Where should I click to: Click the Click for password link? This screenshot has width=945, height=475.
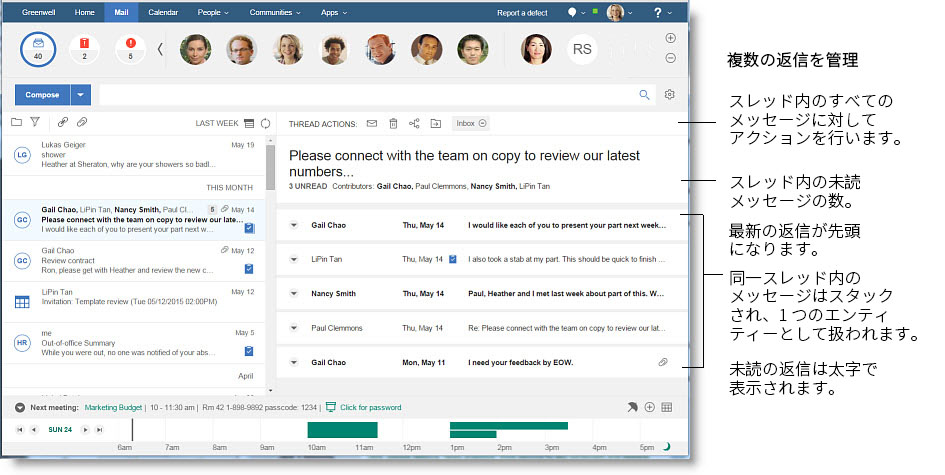tap(371, 407)
